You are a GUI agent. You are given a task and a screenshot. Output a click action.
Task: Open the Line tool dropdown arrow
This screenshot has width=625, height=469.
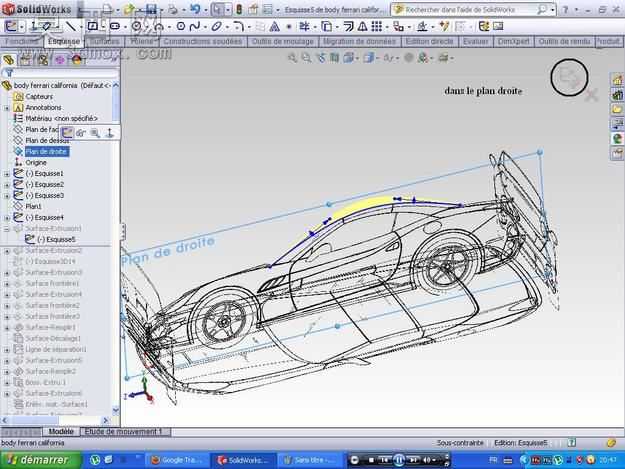[81, 27]
